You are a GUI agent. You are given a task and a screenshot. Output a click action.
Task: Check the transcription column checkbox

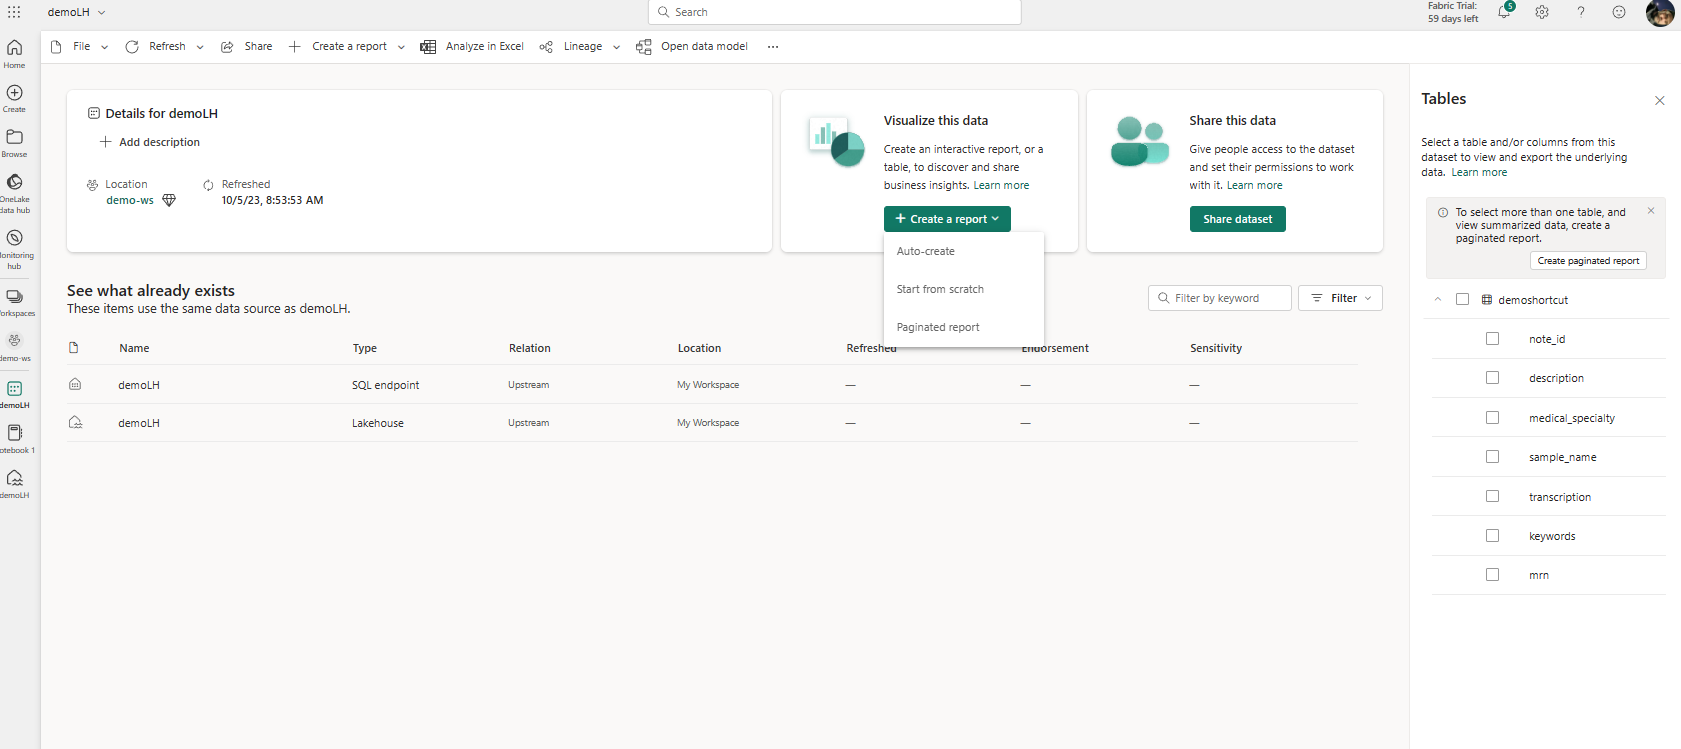[1492, 496]
